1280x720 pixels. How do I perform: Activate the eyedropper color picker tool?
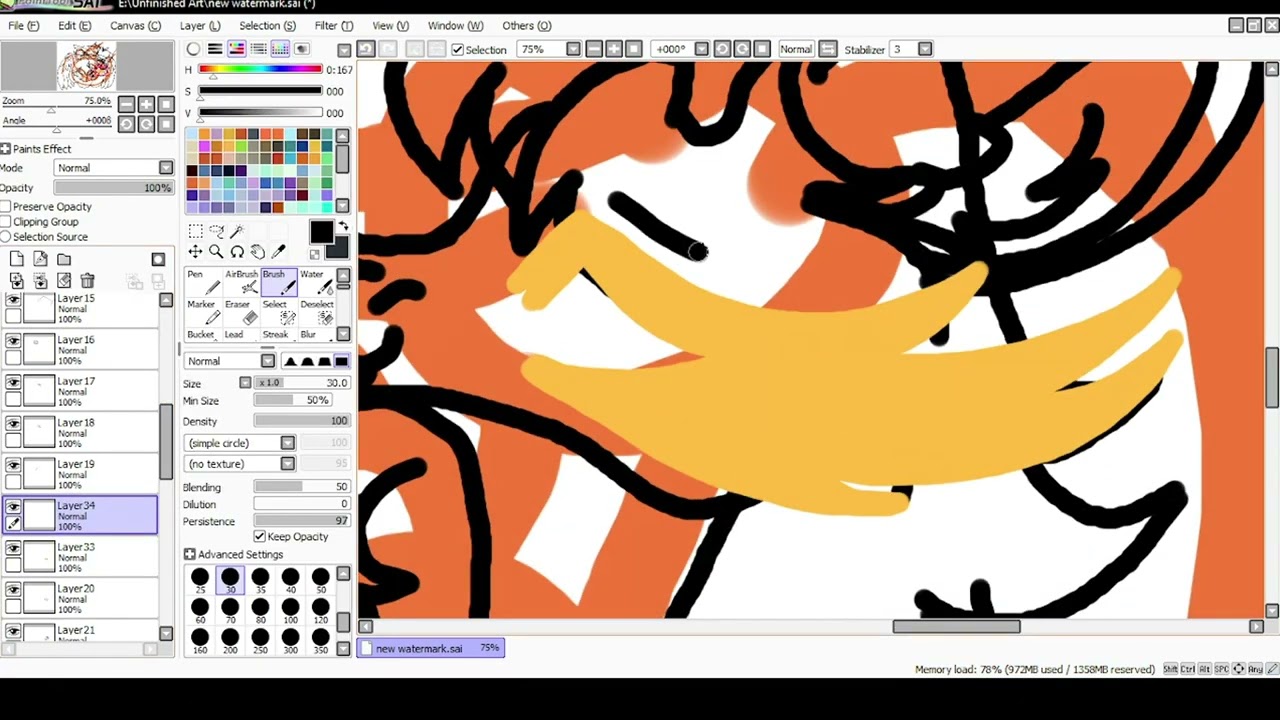point(279,252)
